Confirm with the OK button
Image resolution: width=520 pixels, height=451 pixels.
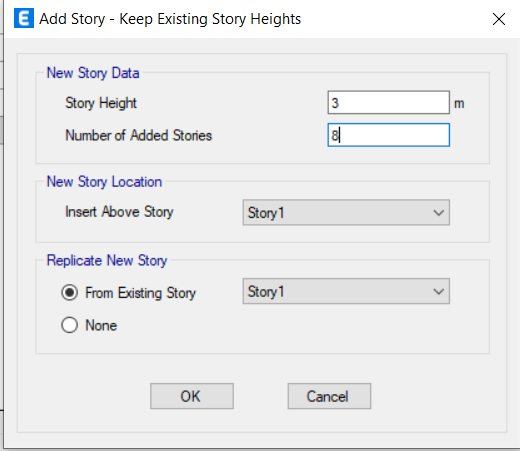[192, 396]
